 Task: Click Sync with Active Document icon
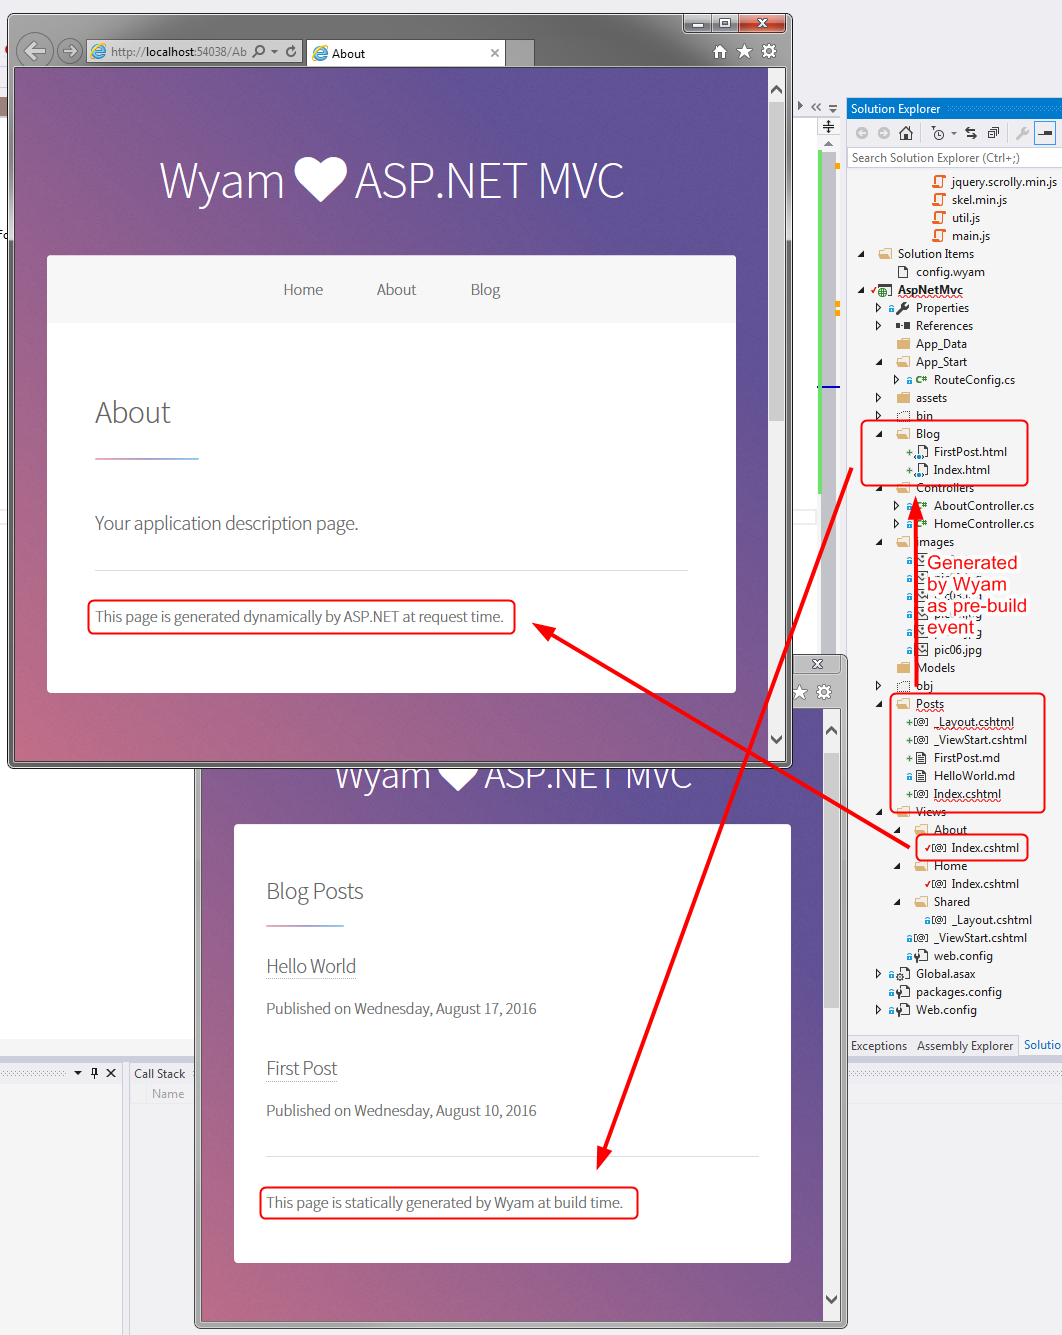(971, 133)
